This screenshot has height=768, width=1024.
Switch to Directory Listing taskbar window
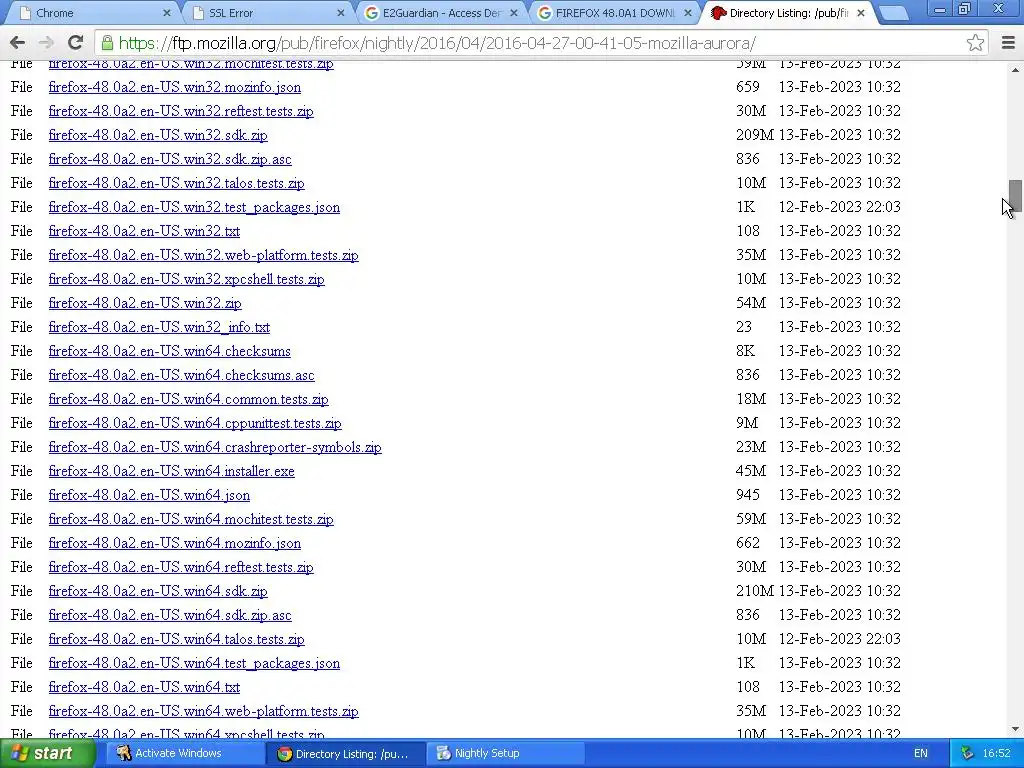click(344, 753)
